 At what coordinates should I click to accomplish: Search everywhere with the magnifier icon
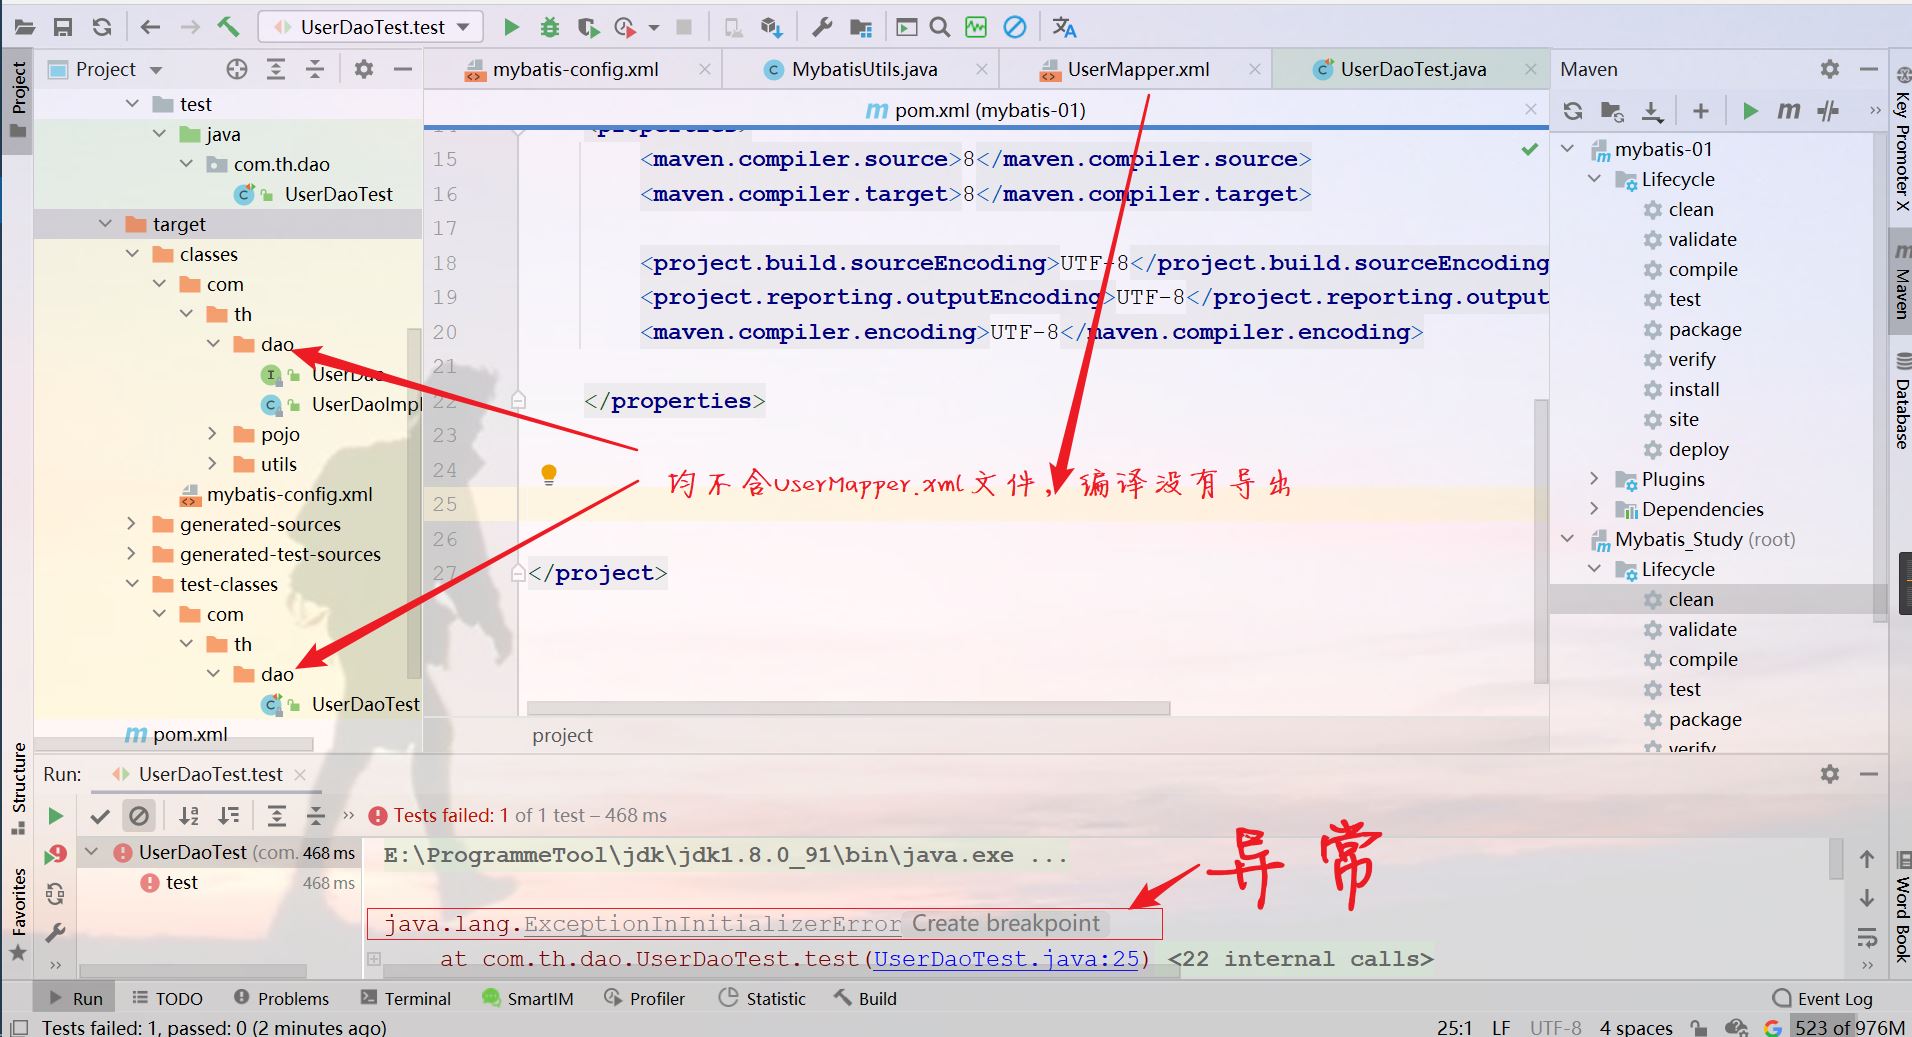(x=940, y=27)
